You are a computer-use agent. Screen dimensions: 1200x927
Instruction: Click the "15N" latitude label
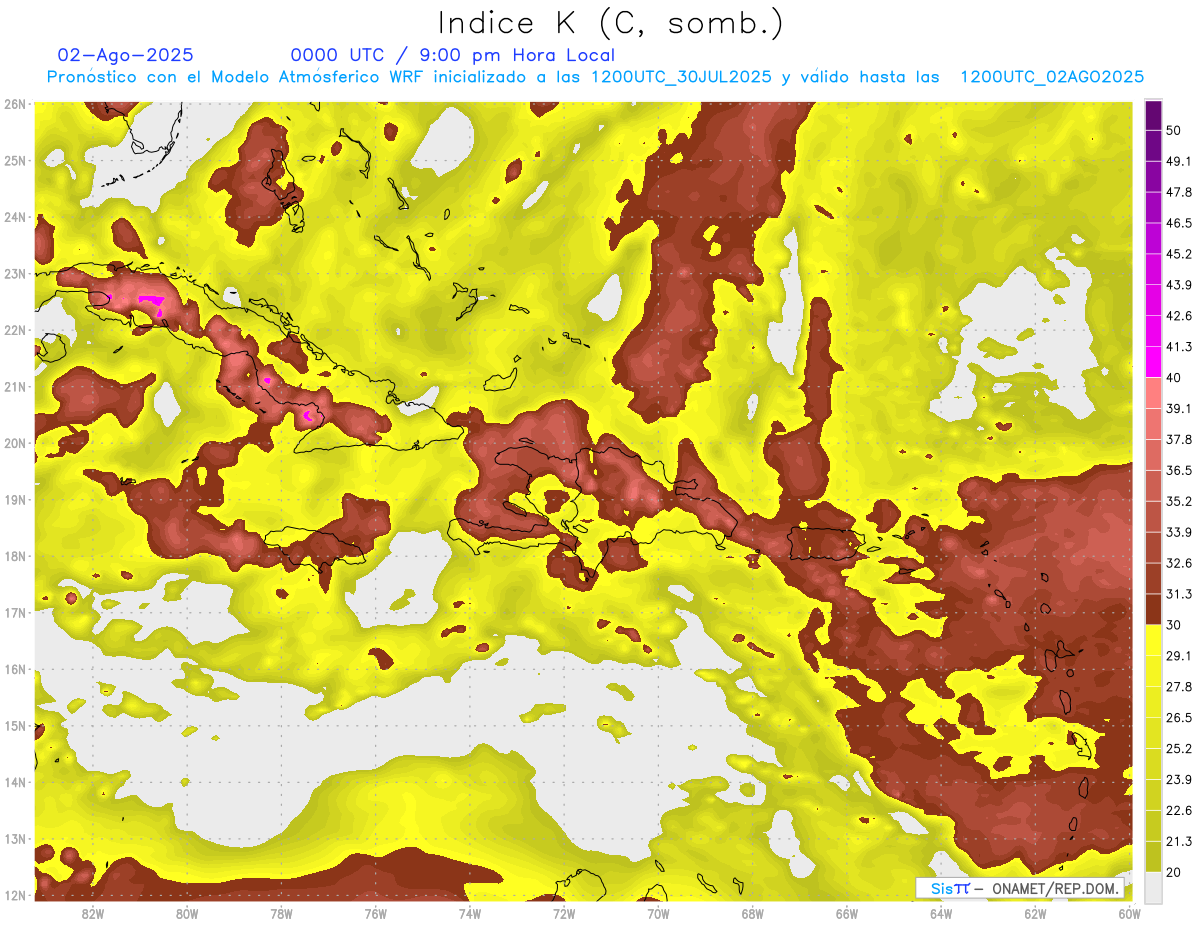tap(15, 725)
